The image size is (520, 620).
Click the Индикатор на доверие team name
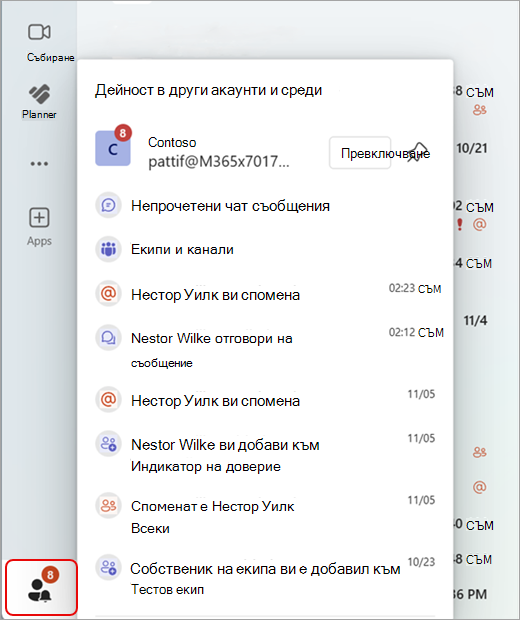[206, 467]
